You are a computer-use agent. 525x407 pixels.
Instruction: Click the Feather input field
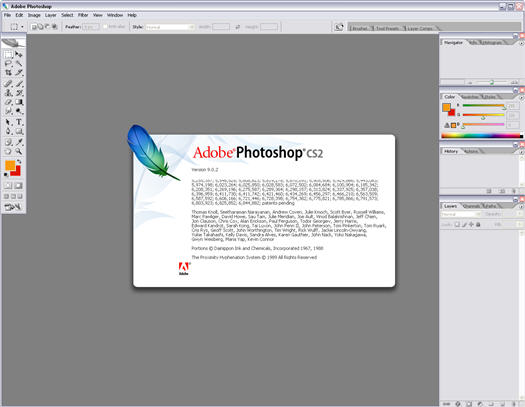pyautogui.click(x=91, y=27)
